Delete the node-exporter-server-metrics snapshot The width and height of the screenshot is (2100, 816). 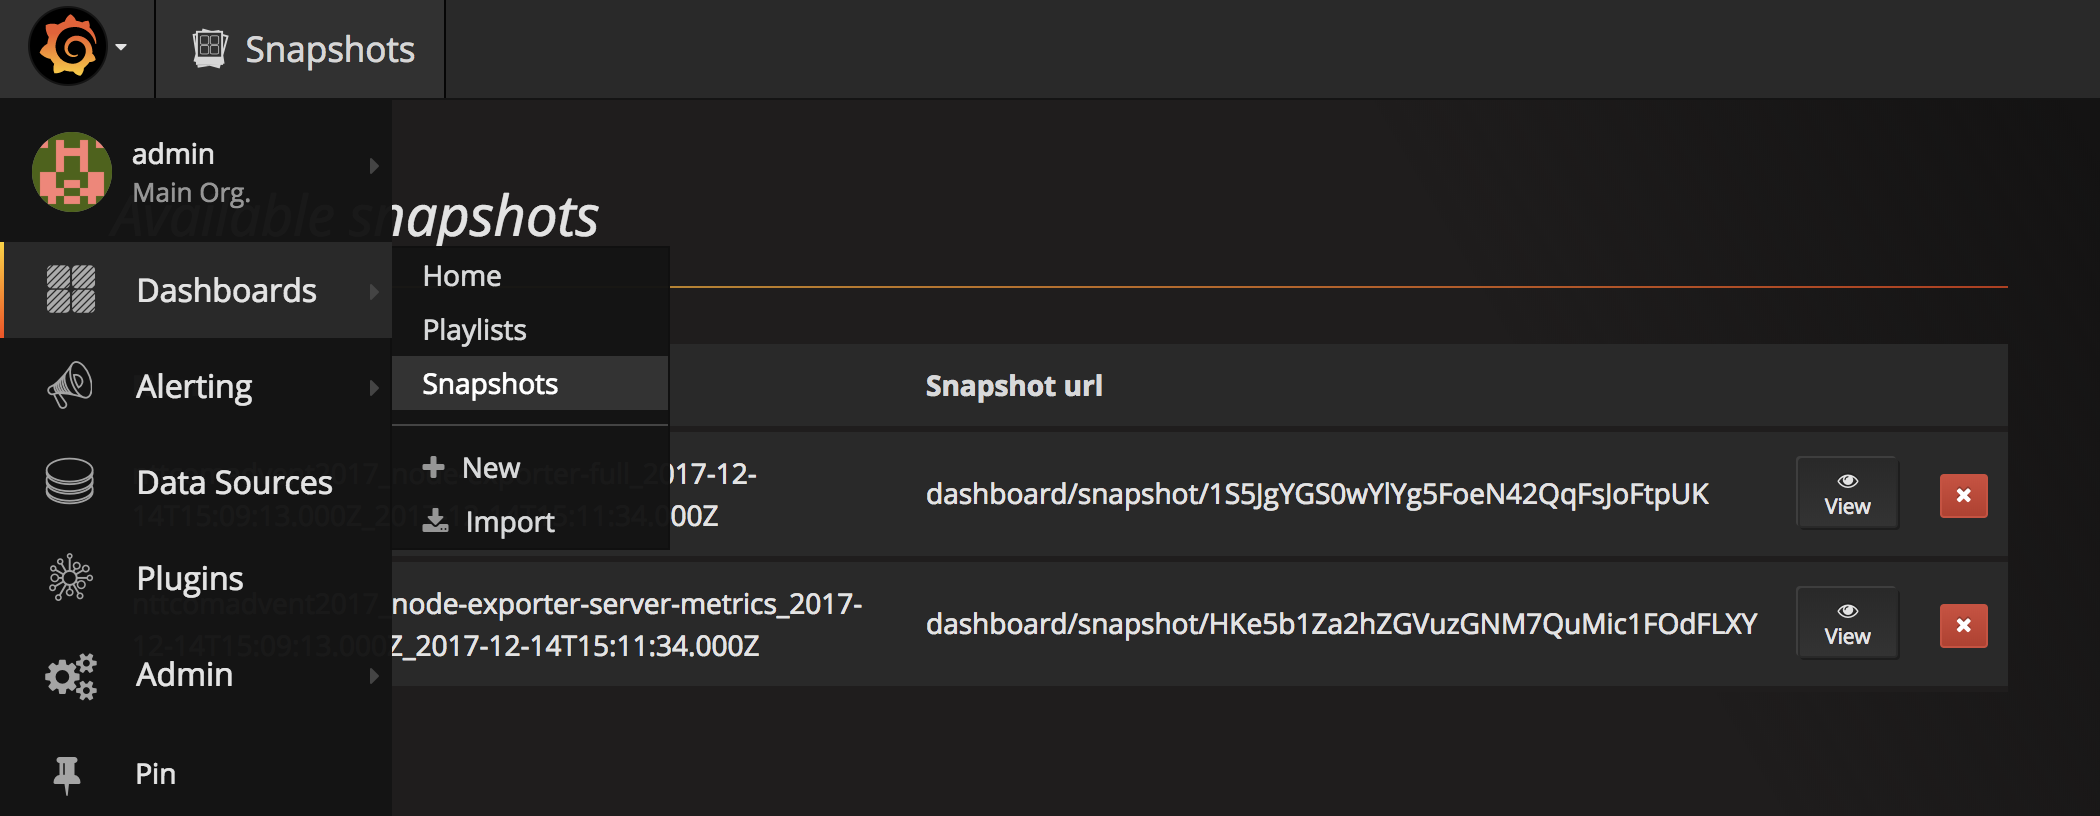coord(1963,626)
